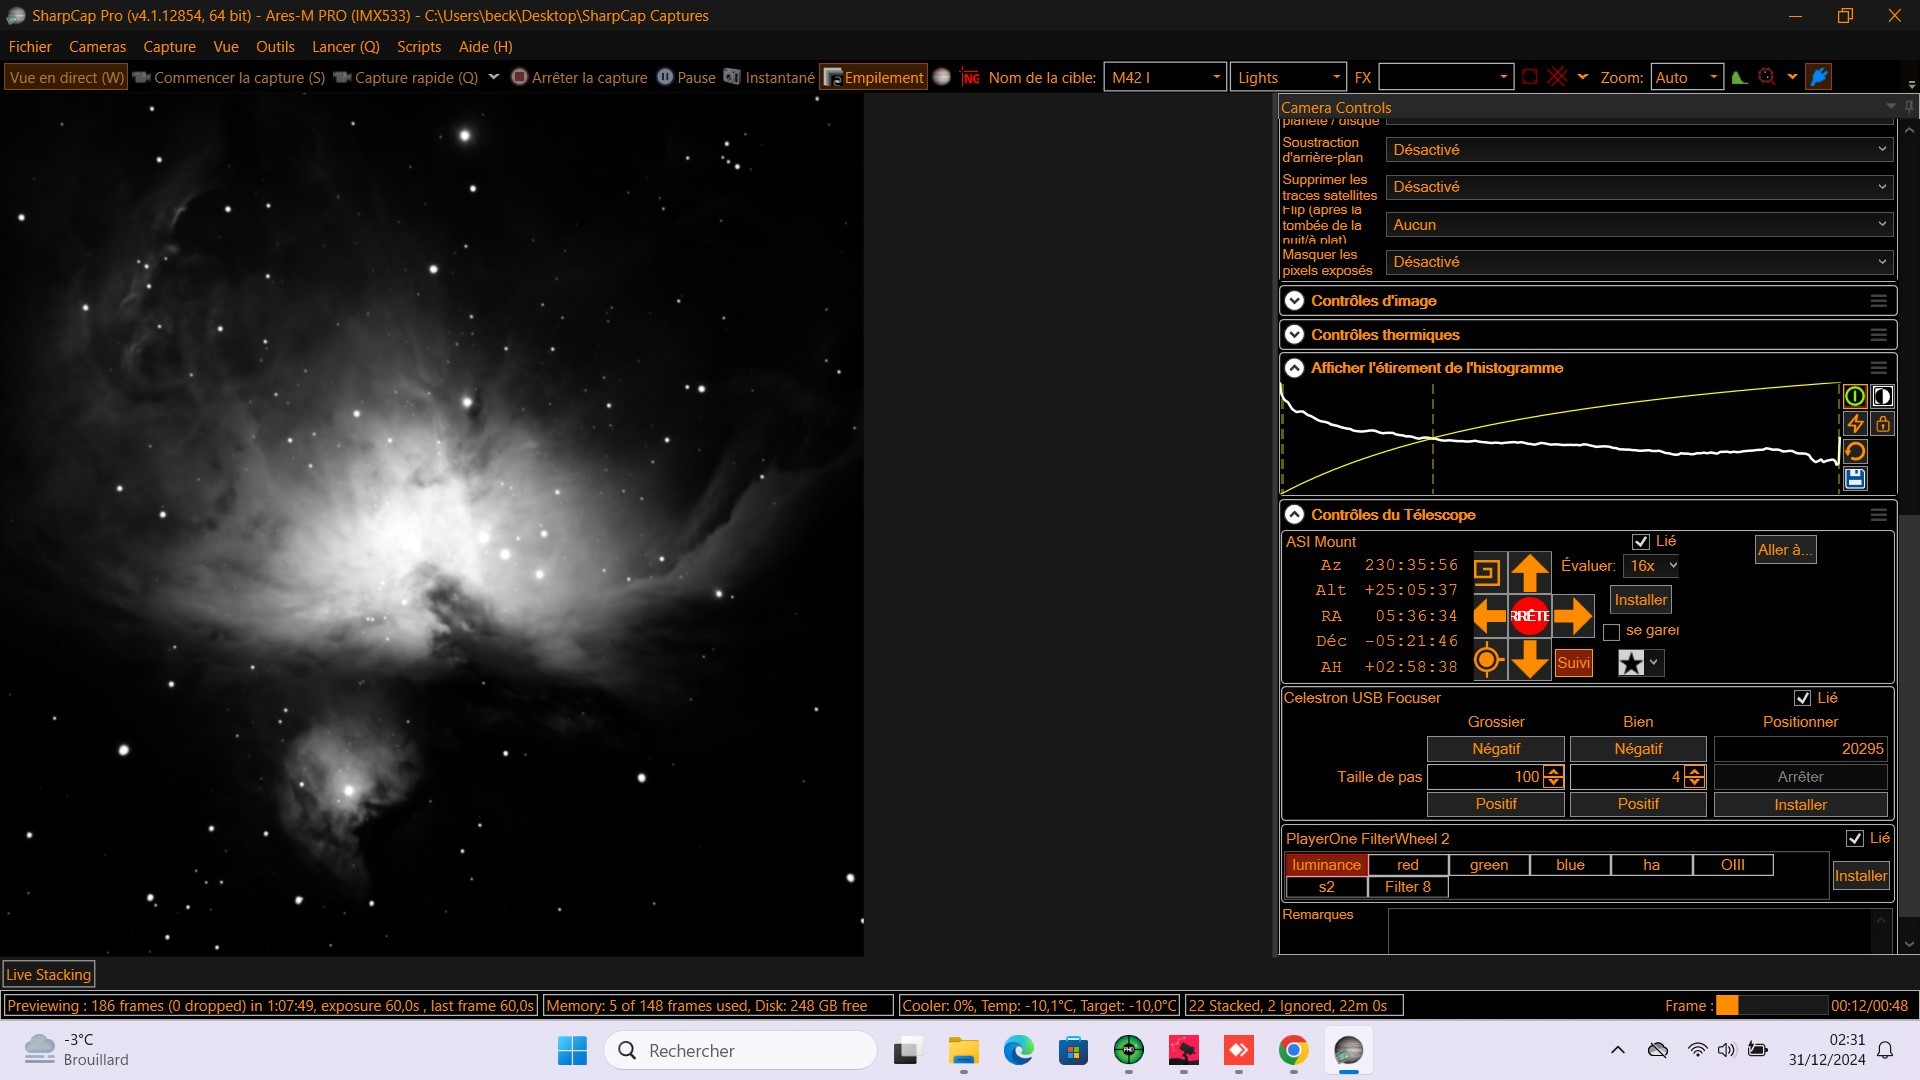
Task: Open the Scripts menu
Action: coord(419,47)
